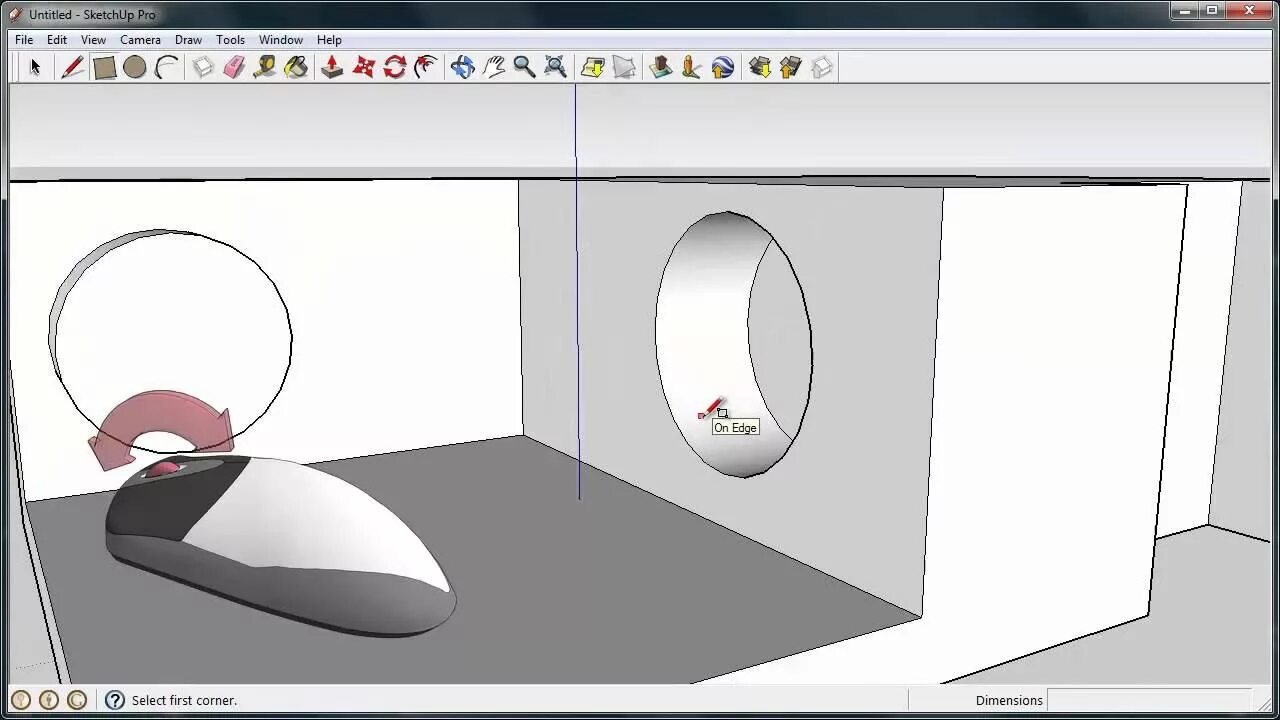Click the Get Models person icon
Screen dimensions: 1280x720
point(692,67)
